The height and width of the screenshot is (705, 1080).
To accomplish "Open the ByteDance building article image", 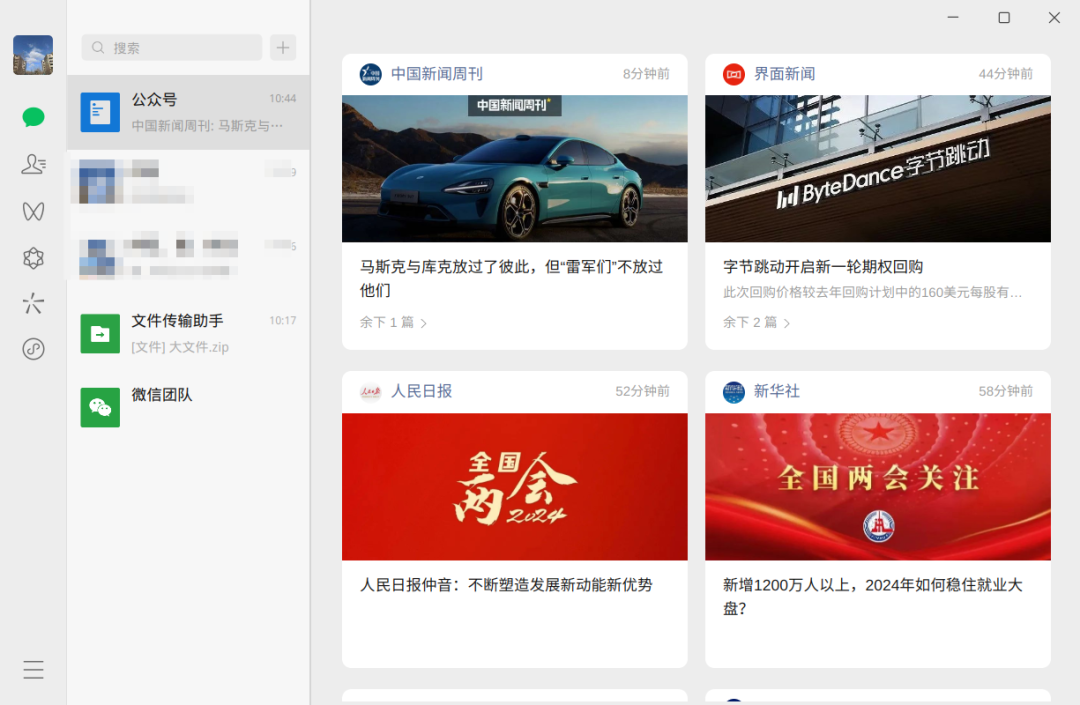I will tap(878, 169).
